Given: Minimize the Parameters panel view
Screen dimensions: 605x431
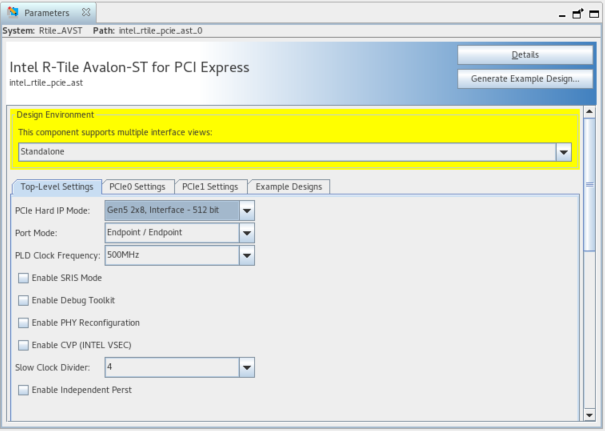Looking at the screenshot, I should click(562, 15).
